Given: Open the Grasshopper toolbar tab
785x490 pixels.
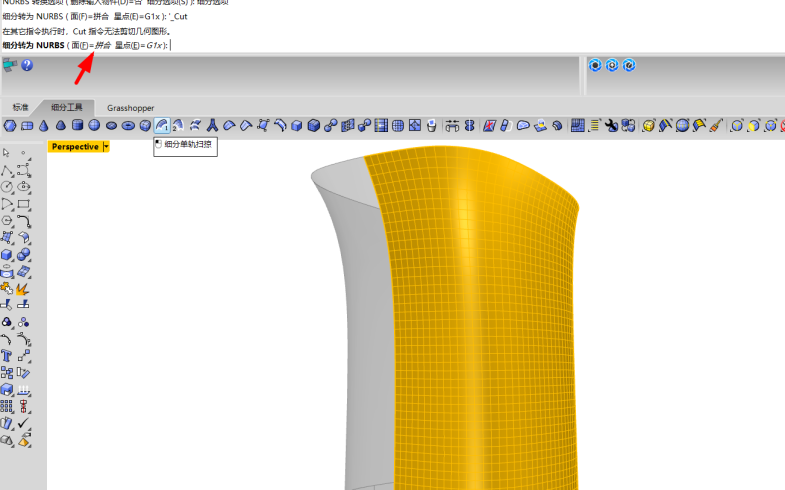Looking at the screenshot, I should pyautogui.click(x=131, y=107).
